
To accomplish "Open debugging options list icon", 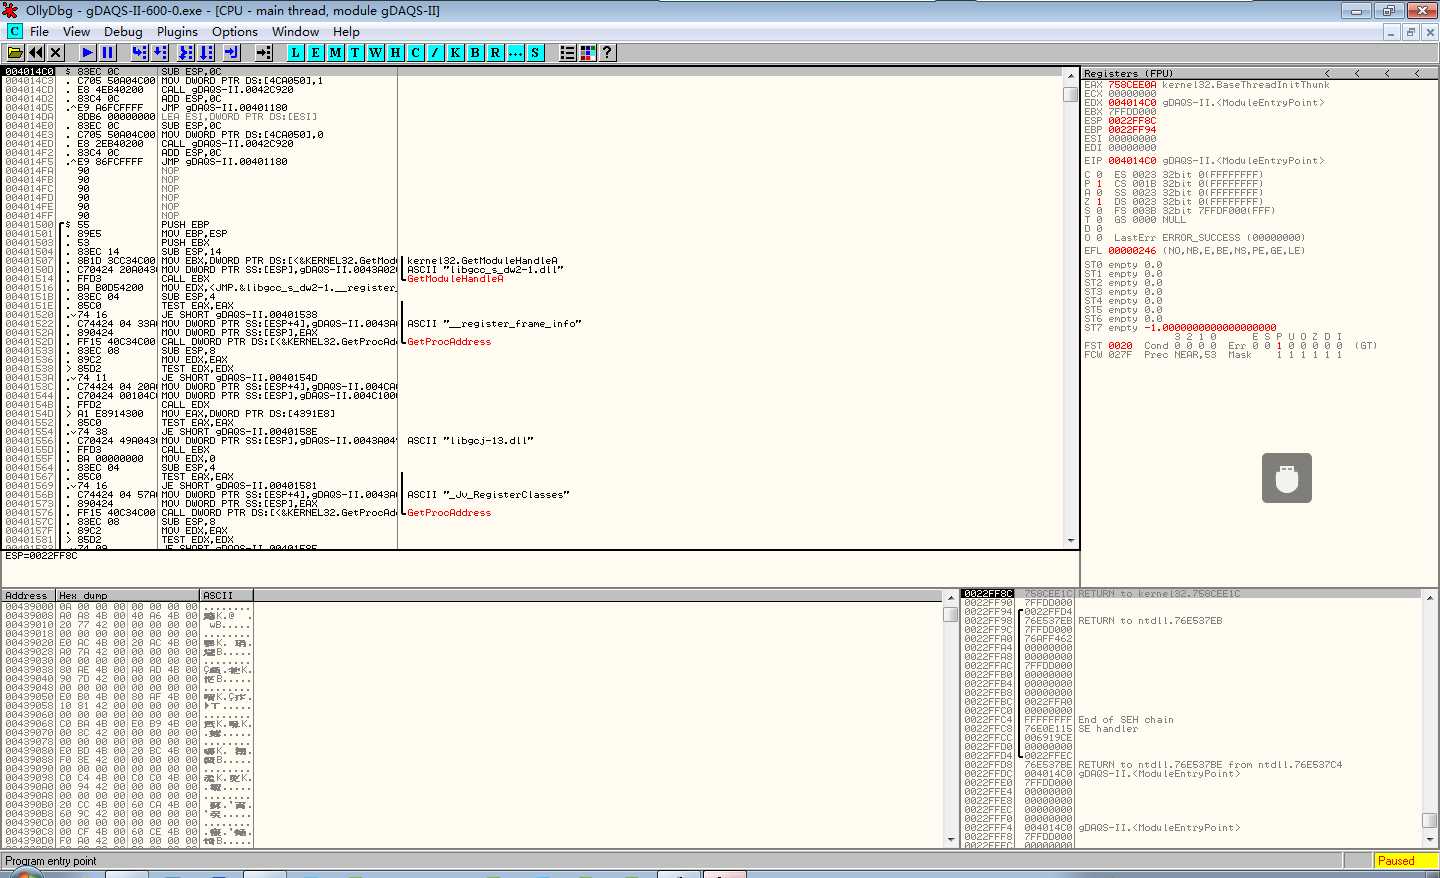I will (x=568, y=52).
